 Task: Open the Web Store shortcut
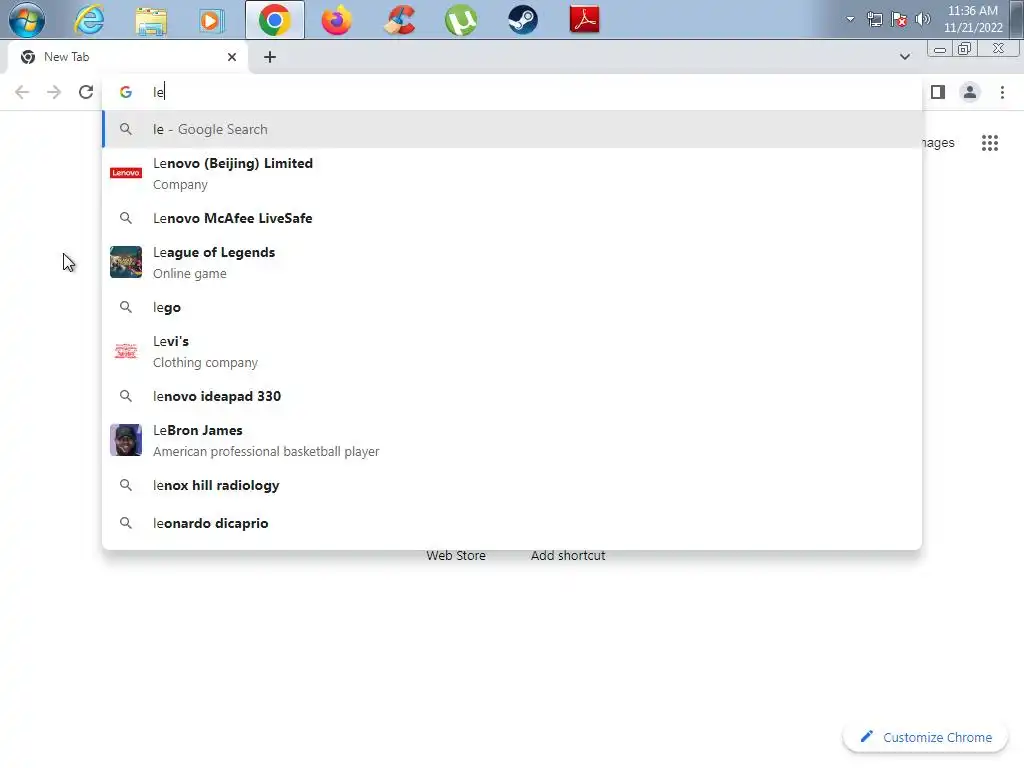coord(456,556)
